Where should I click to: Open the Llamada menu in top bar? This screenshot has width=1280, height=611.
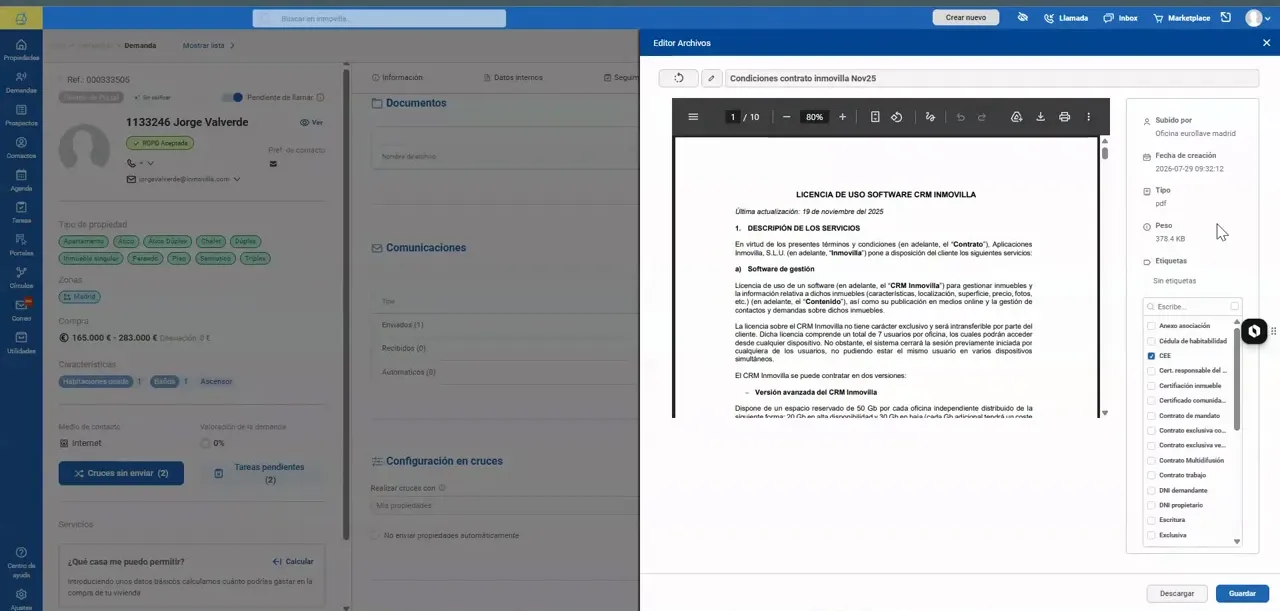(x=1066, y=18)
